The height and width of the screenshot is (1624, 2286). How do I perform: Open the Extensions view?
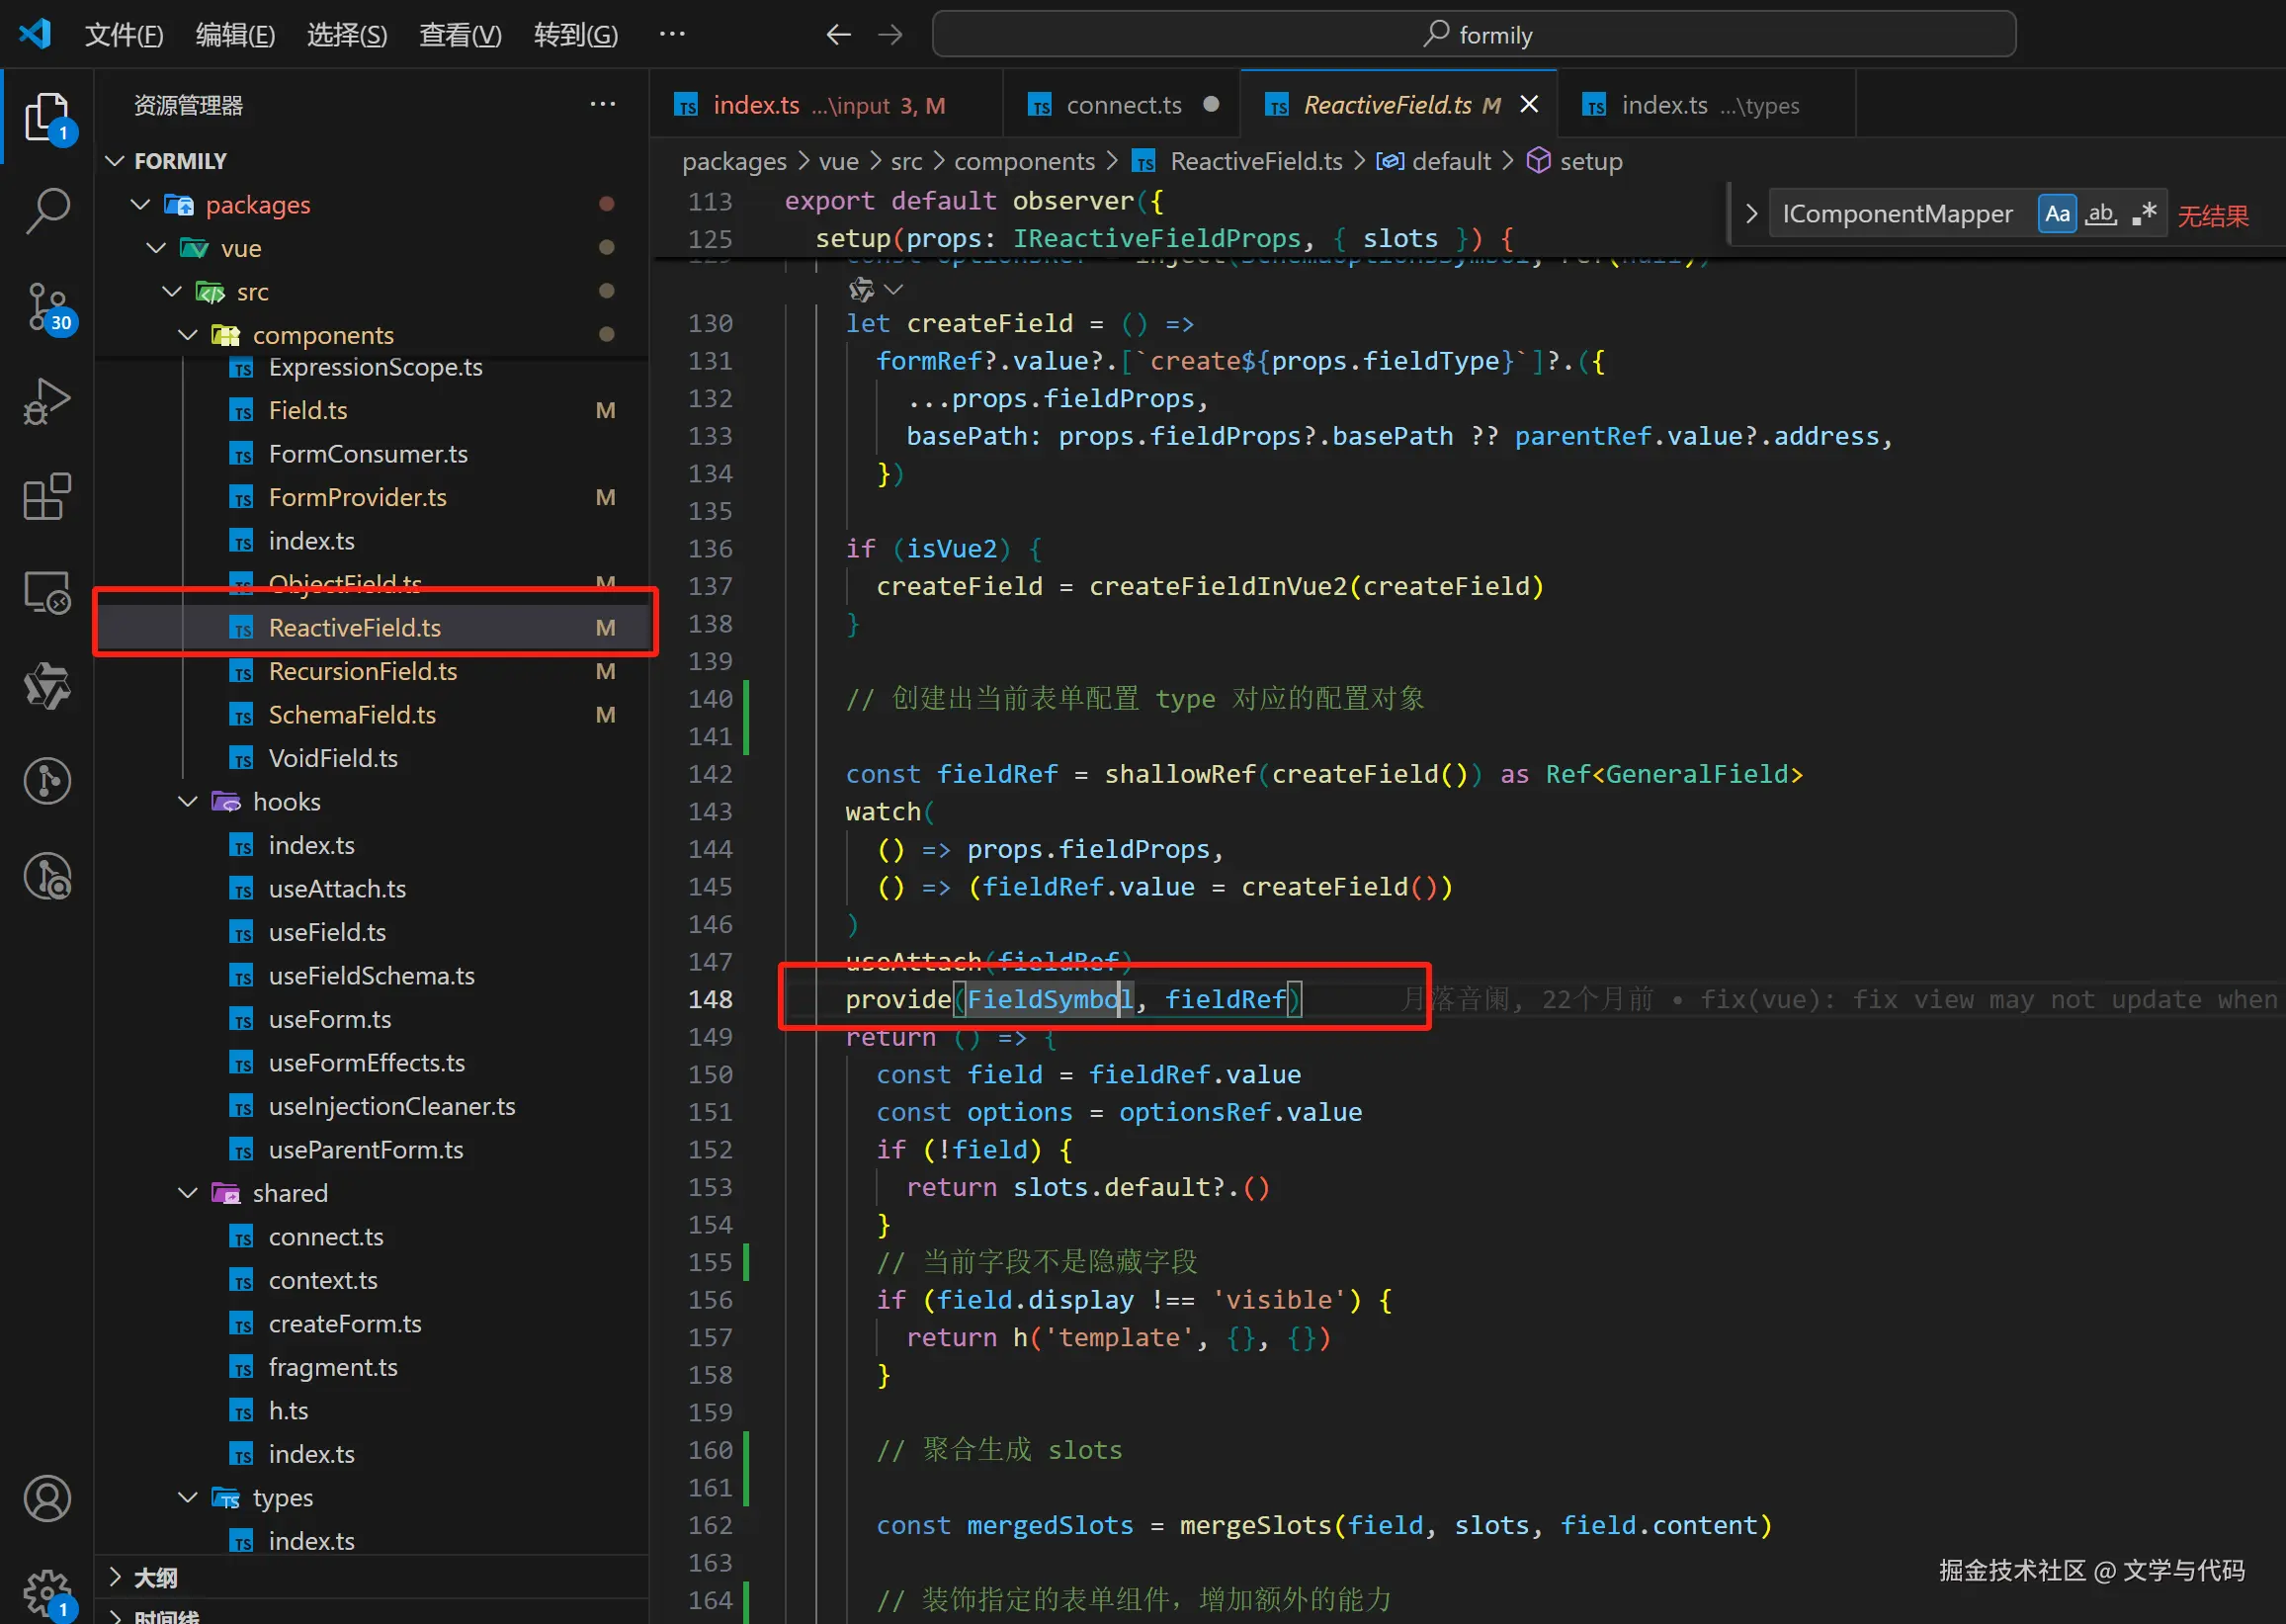tap(47, 497)
